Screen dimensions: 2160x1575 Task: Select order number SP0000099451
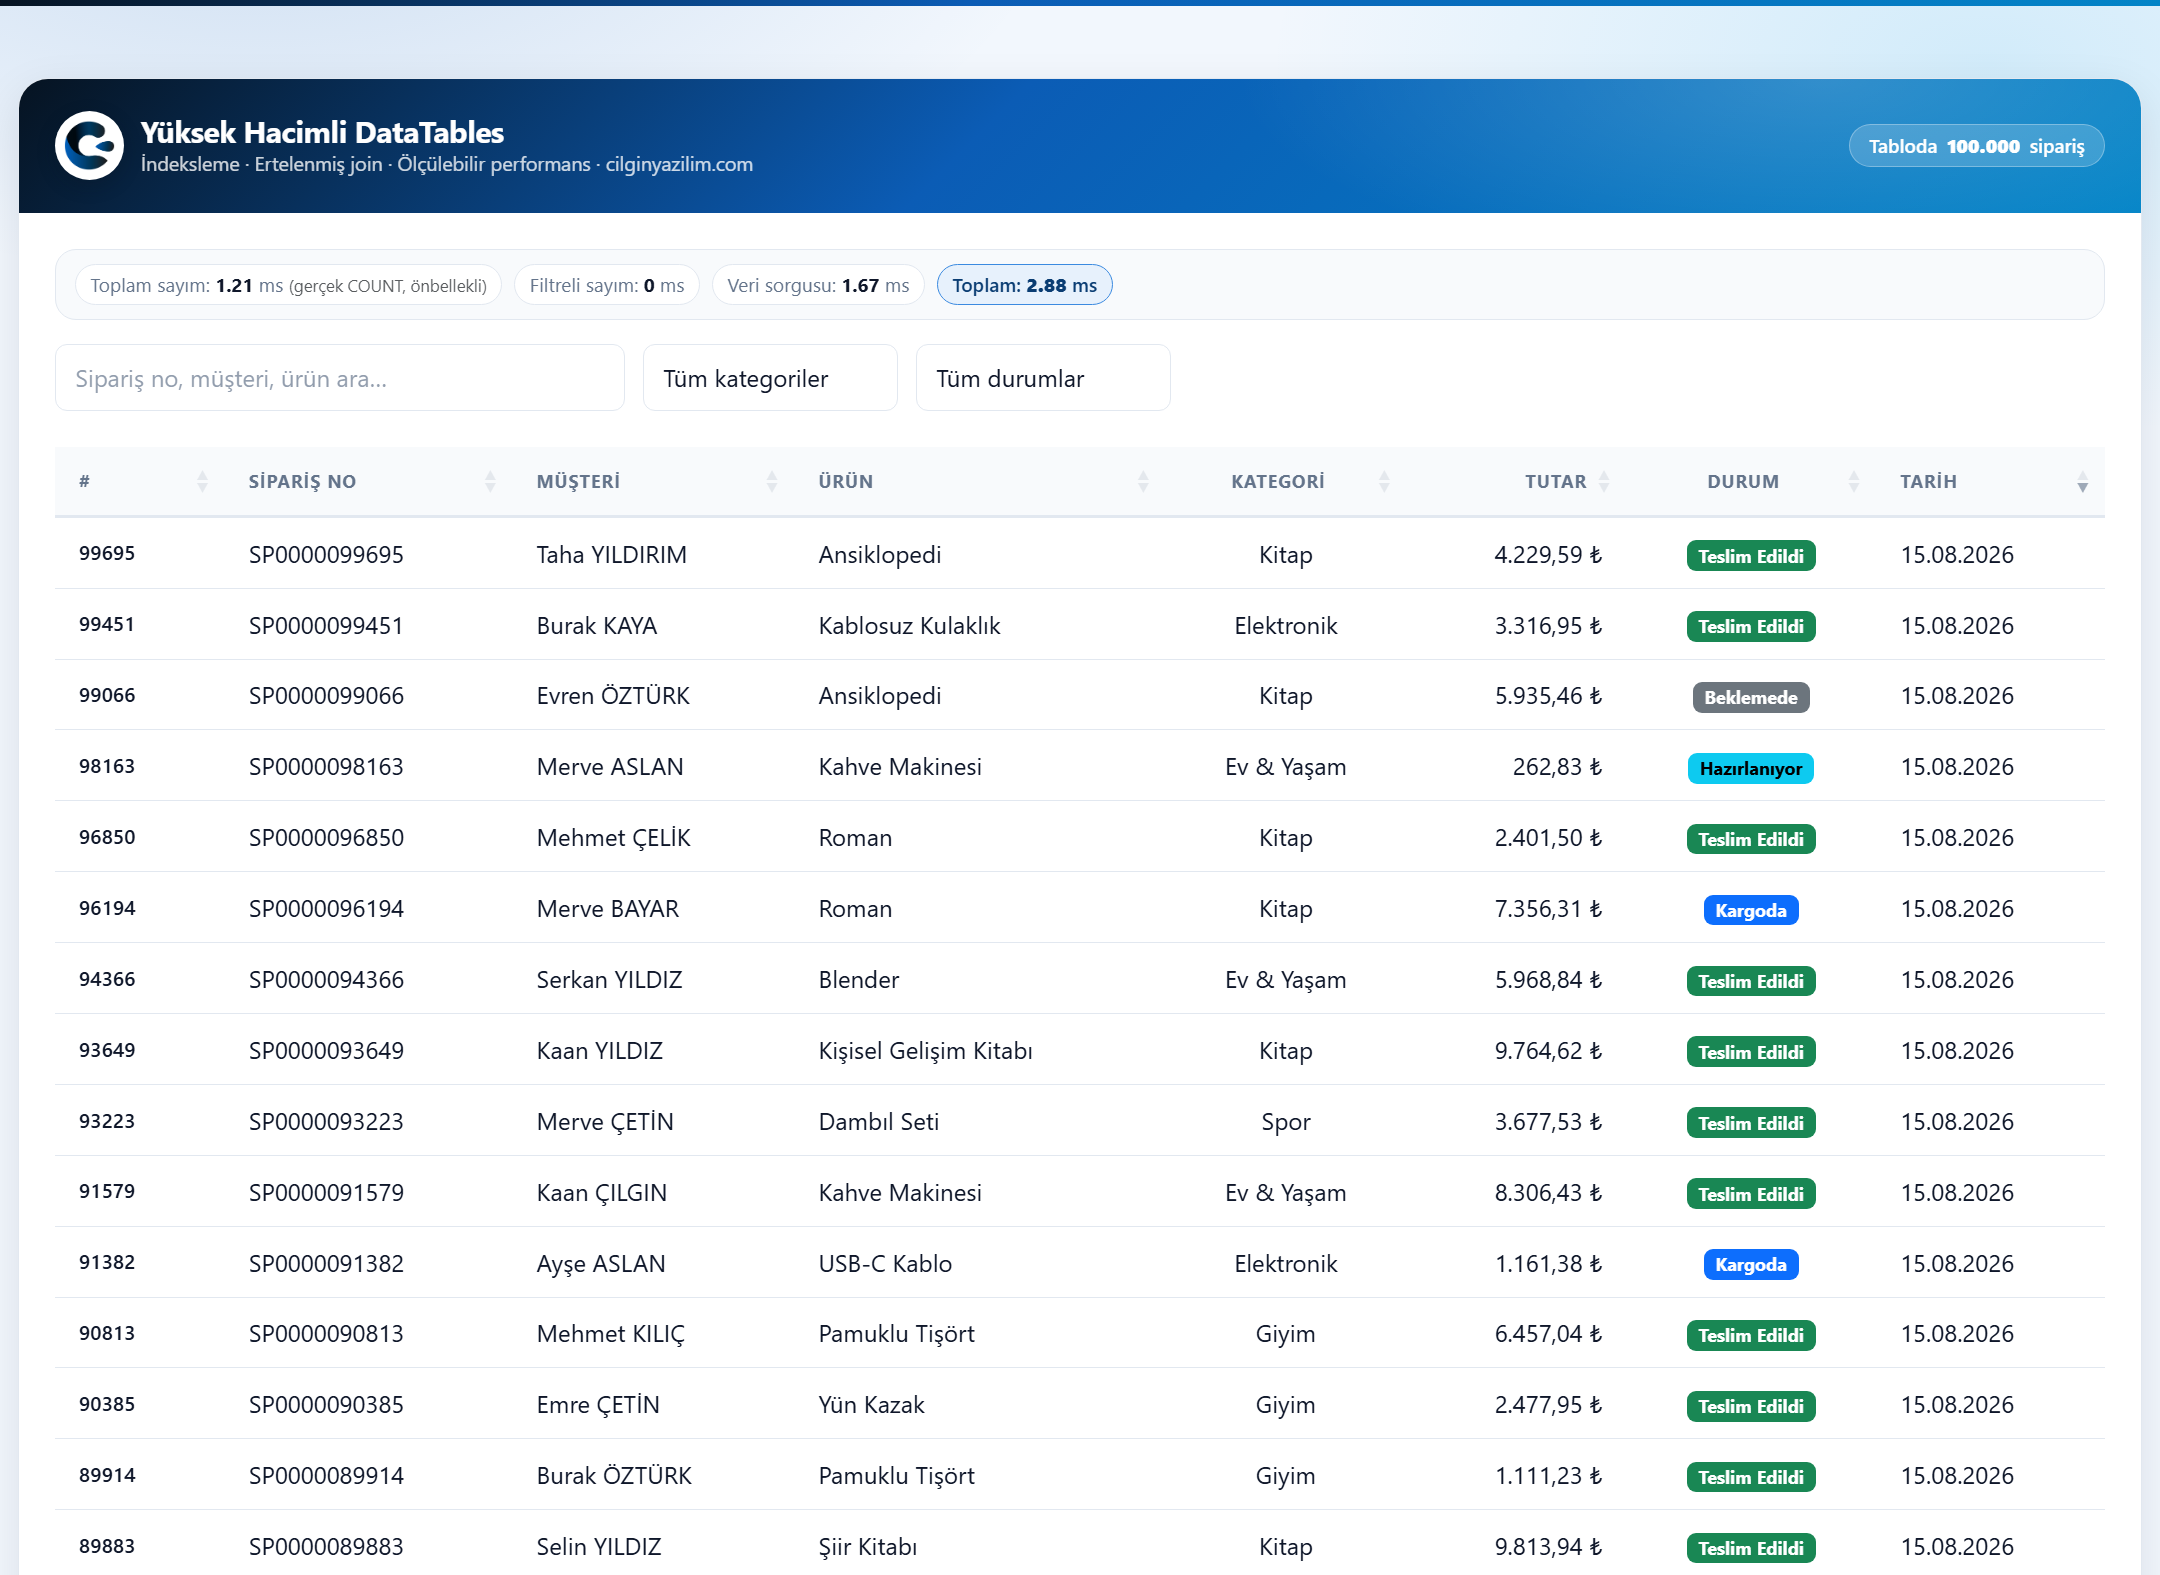326,626
